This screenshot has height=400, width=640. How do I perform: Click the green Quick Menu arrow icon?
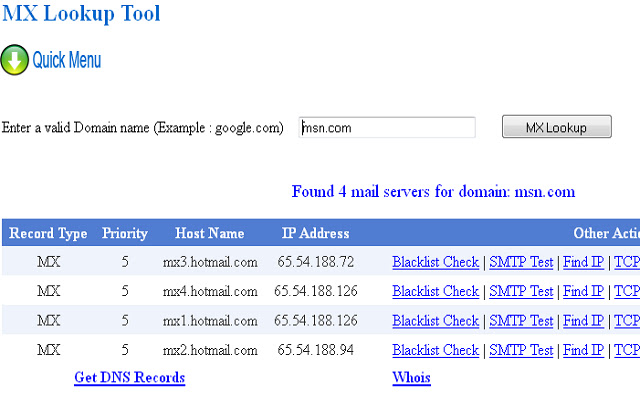(15, 60)
